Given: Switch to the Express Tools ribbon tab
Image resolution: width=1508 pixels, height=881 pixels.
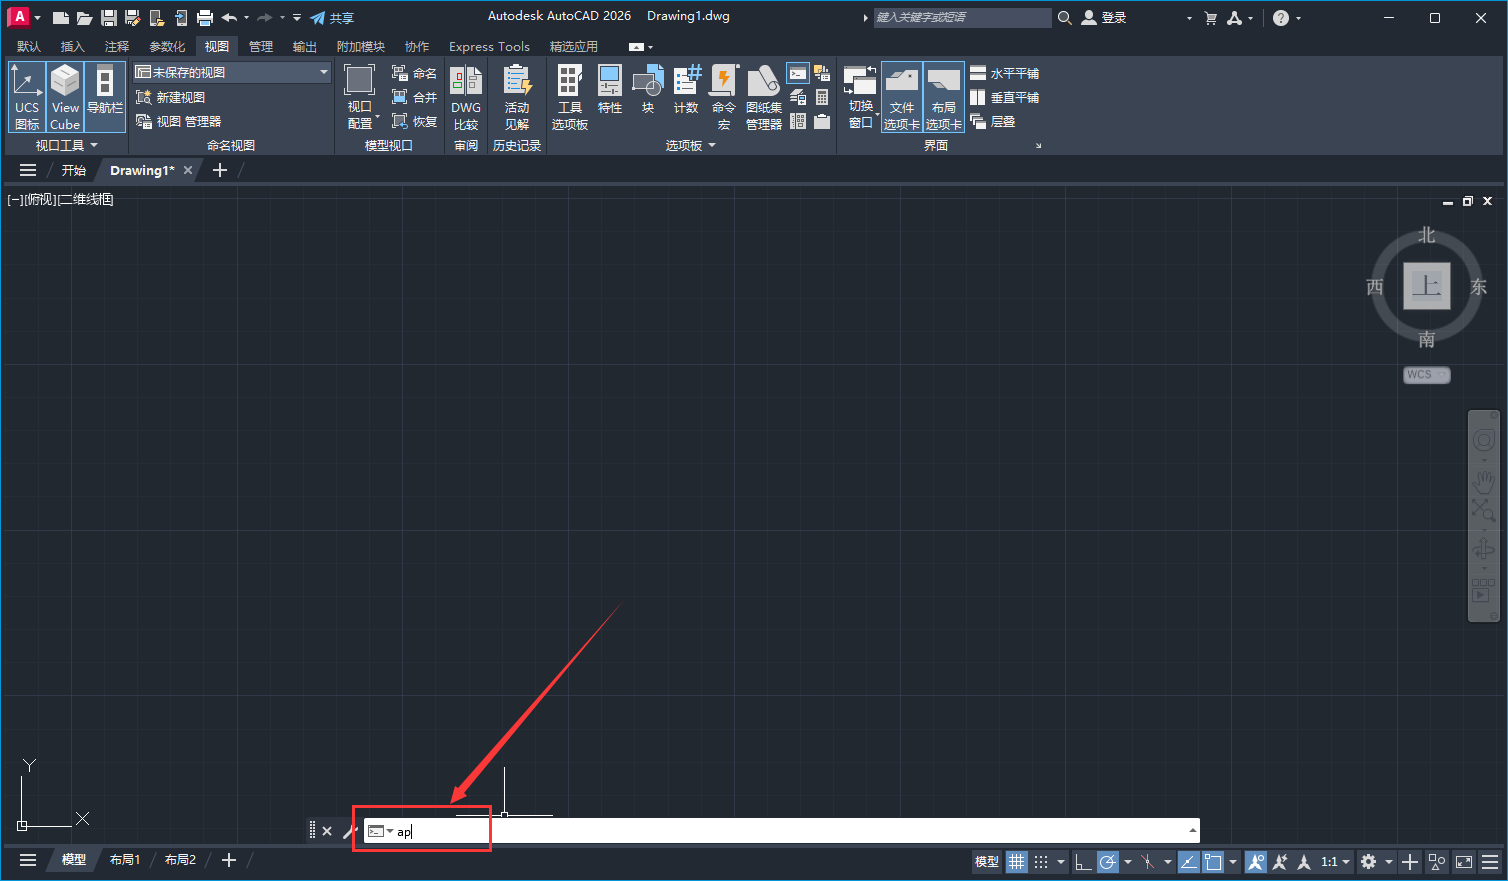Looking at the screenshot, I should (x=489, y=46).
